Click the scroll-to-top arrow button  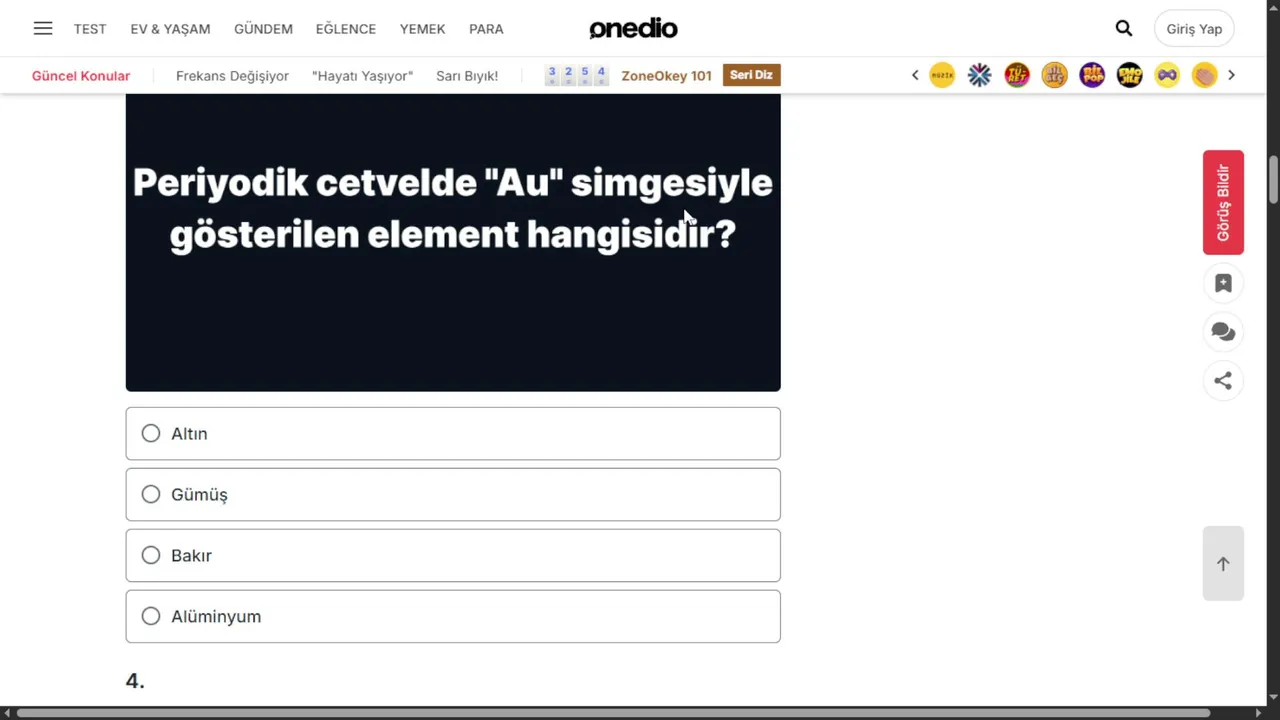coord(1223,564)
